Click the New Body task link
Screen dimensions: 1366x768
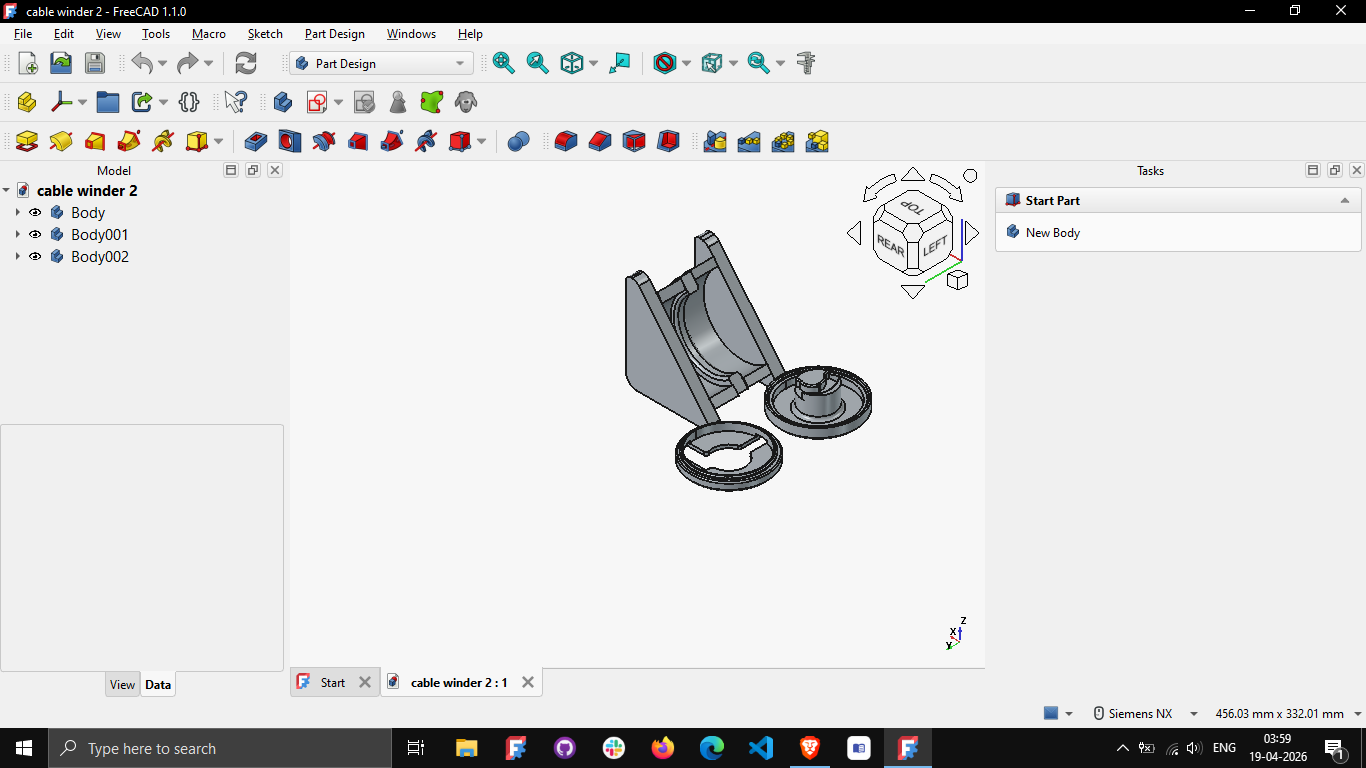(1053, 232)
